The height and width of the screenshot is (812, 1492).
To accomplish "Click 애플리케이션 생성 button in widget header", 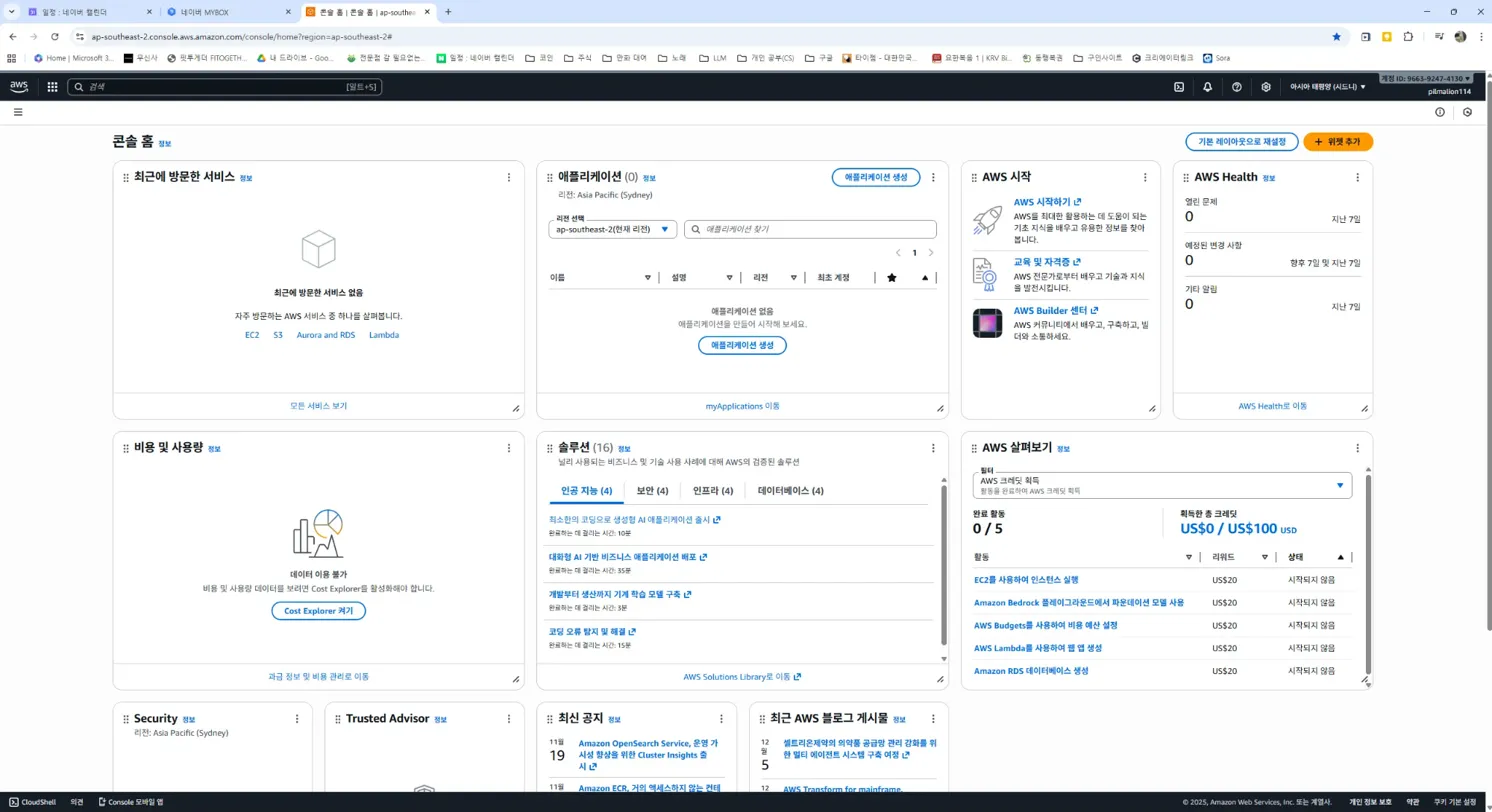I will click(x=876, y=177).
